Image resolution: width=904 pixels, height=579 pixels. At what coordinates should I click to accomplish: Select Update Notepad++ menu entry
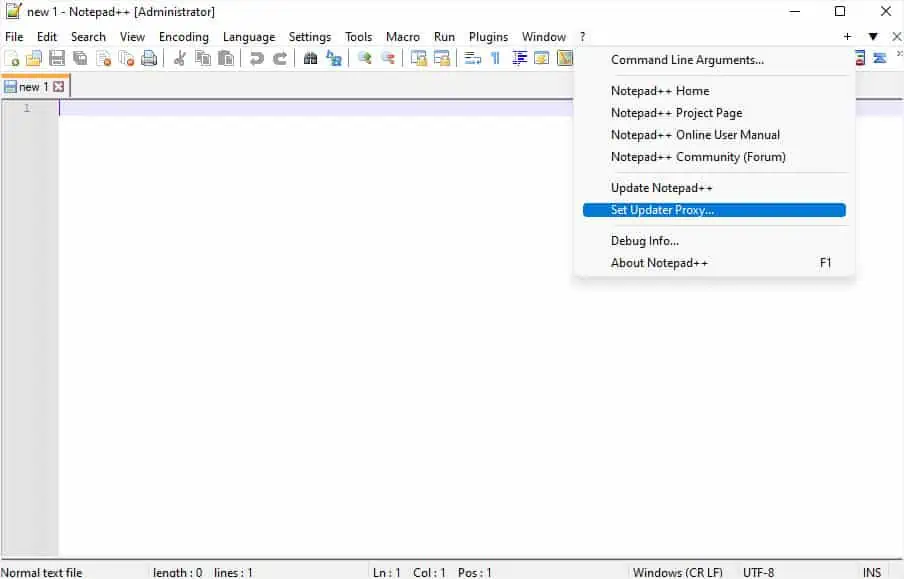tap(660, 187)
